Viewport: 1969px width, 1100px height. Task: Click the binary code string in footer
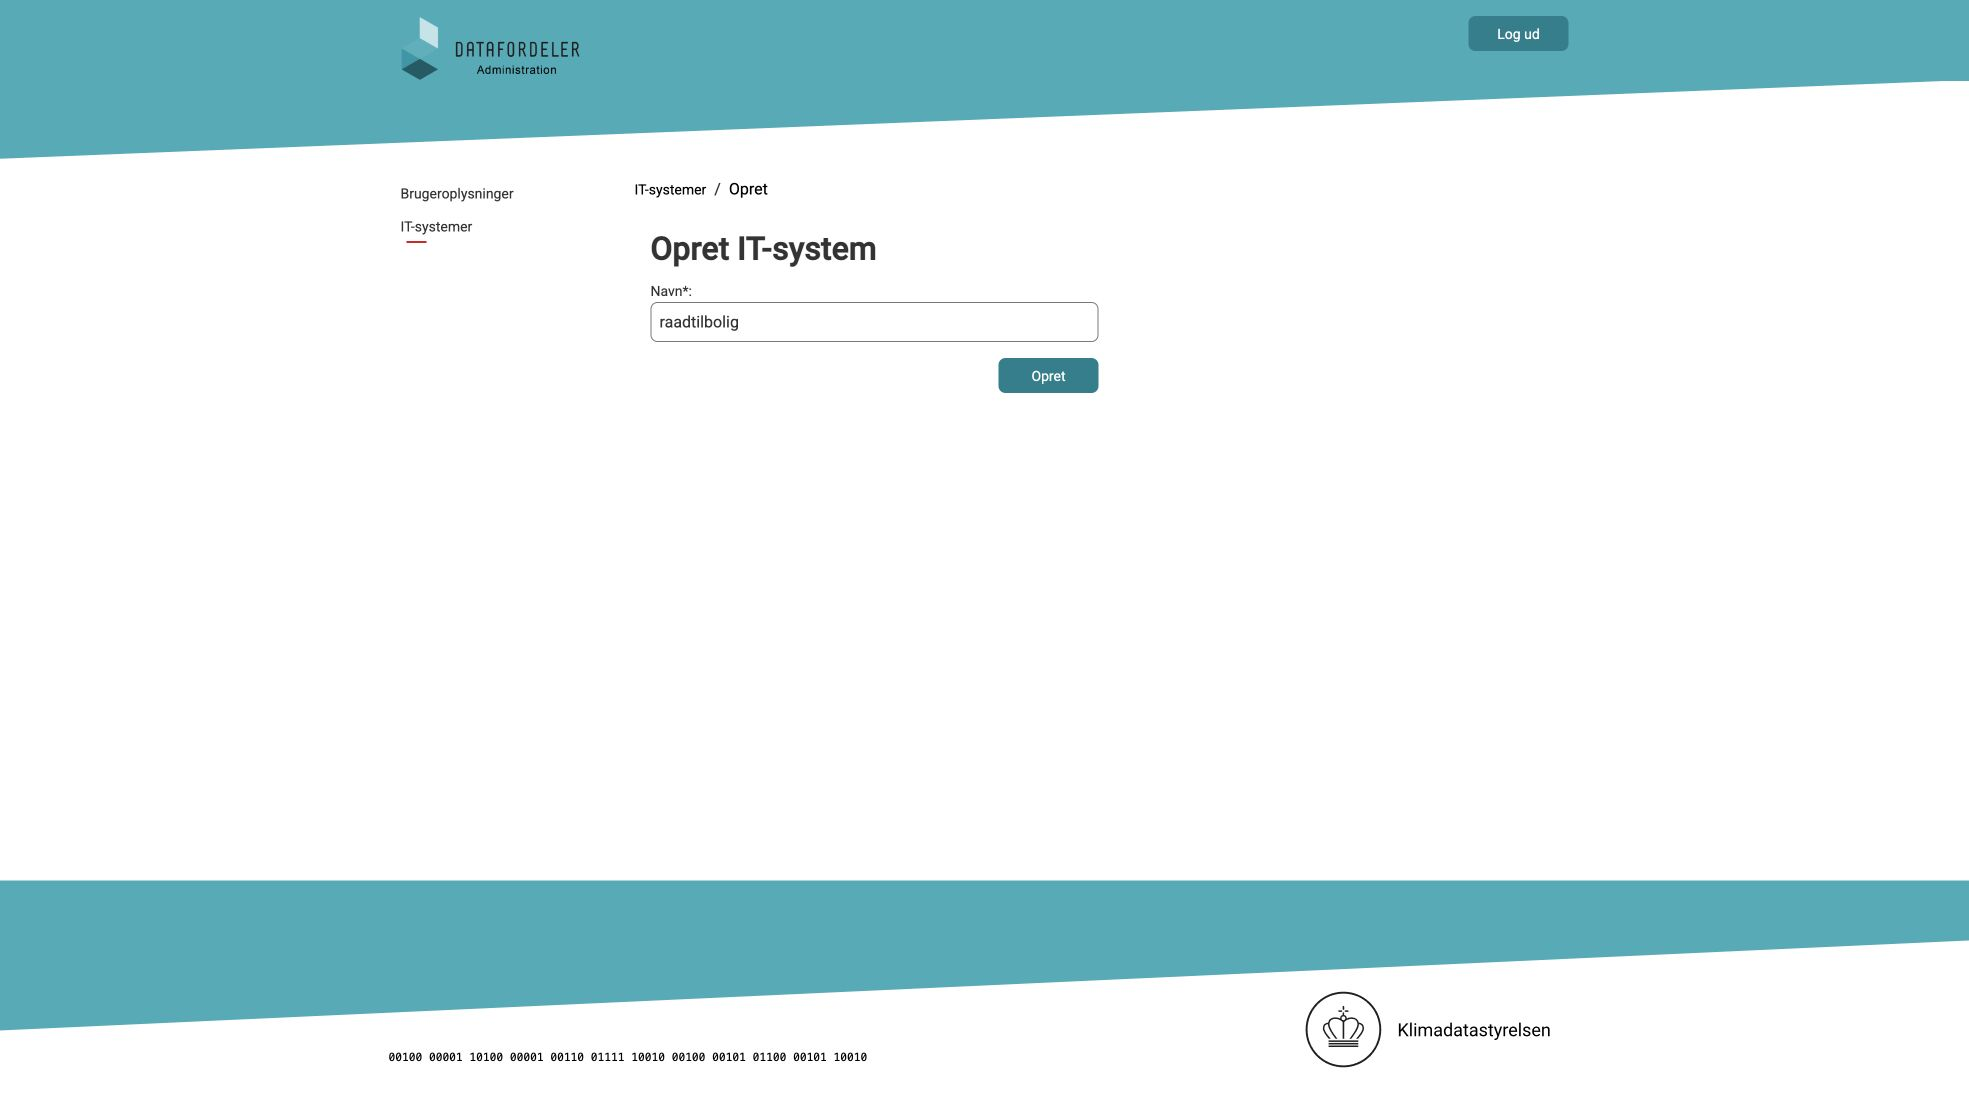628,1057
